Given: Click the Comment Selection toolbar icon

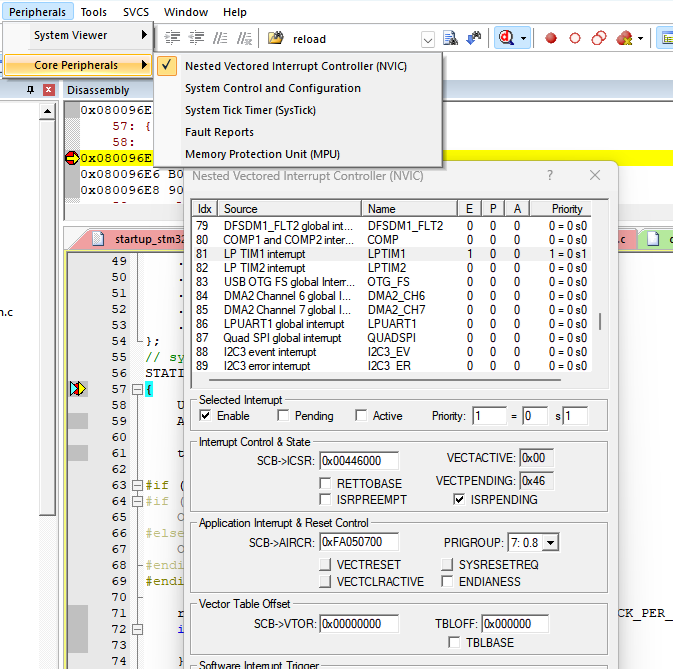Looking at the screenshot, I should point(220,39).
